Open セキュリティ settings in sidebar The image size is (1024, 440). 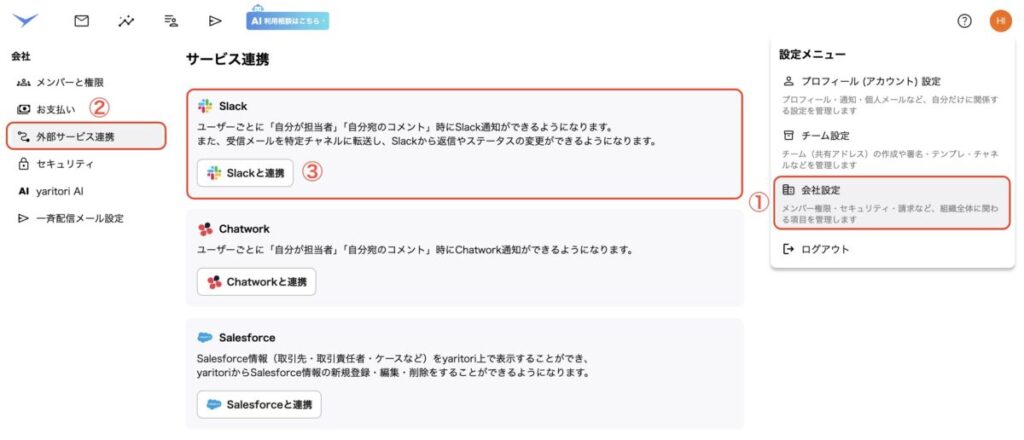click(x=65, y=163)
